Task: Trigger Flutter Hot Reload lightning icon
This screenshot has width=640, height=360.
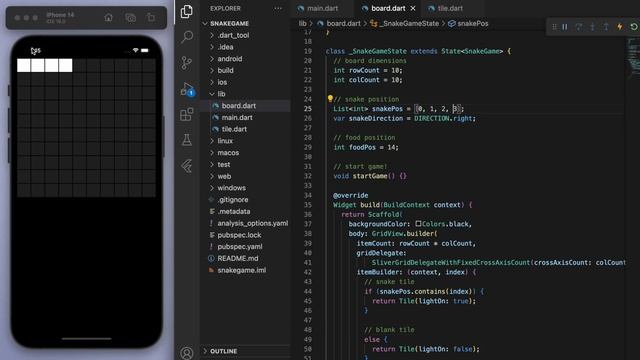Action: coord(620,27)
